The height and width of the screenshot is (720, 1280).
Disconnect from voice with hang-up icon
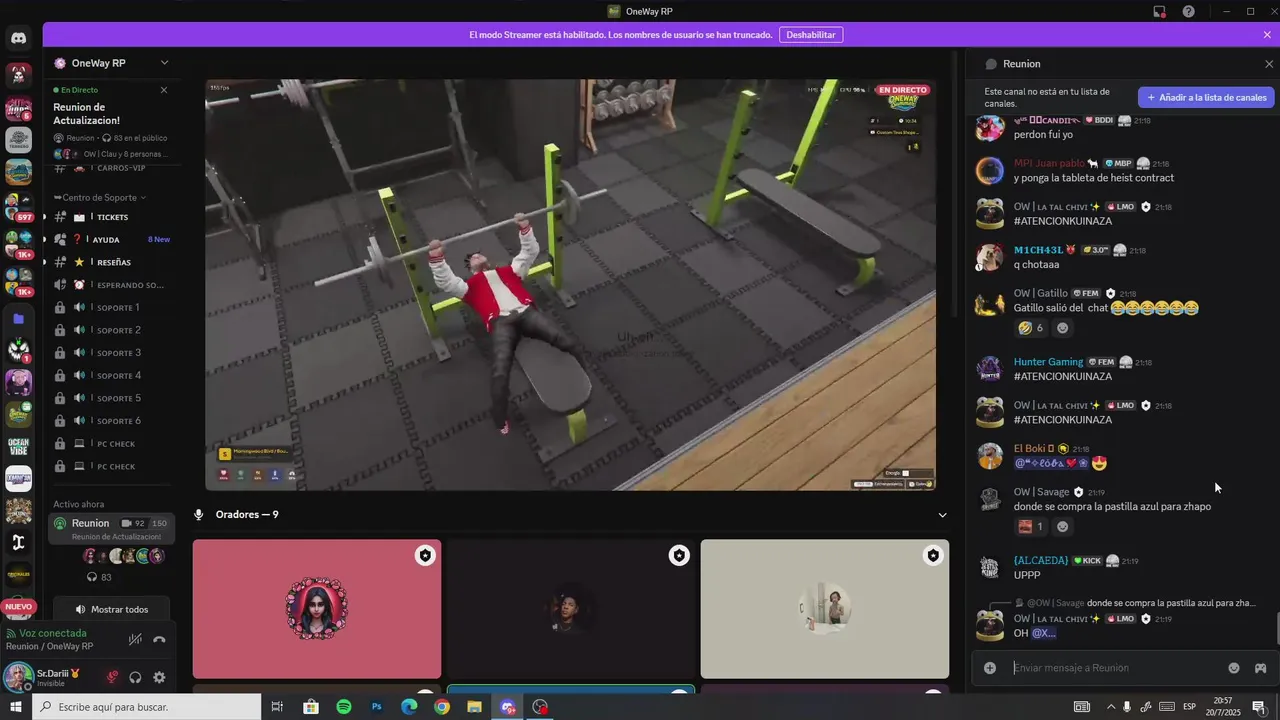point(159,640)
